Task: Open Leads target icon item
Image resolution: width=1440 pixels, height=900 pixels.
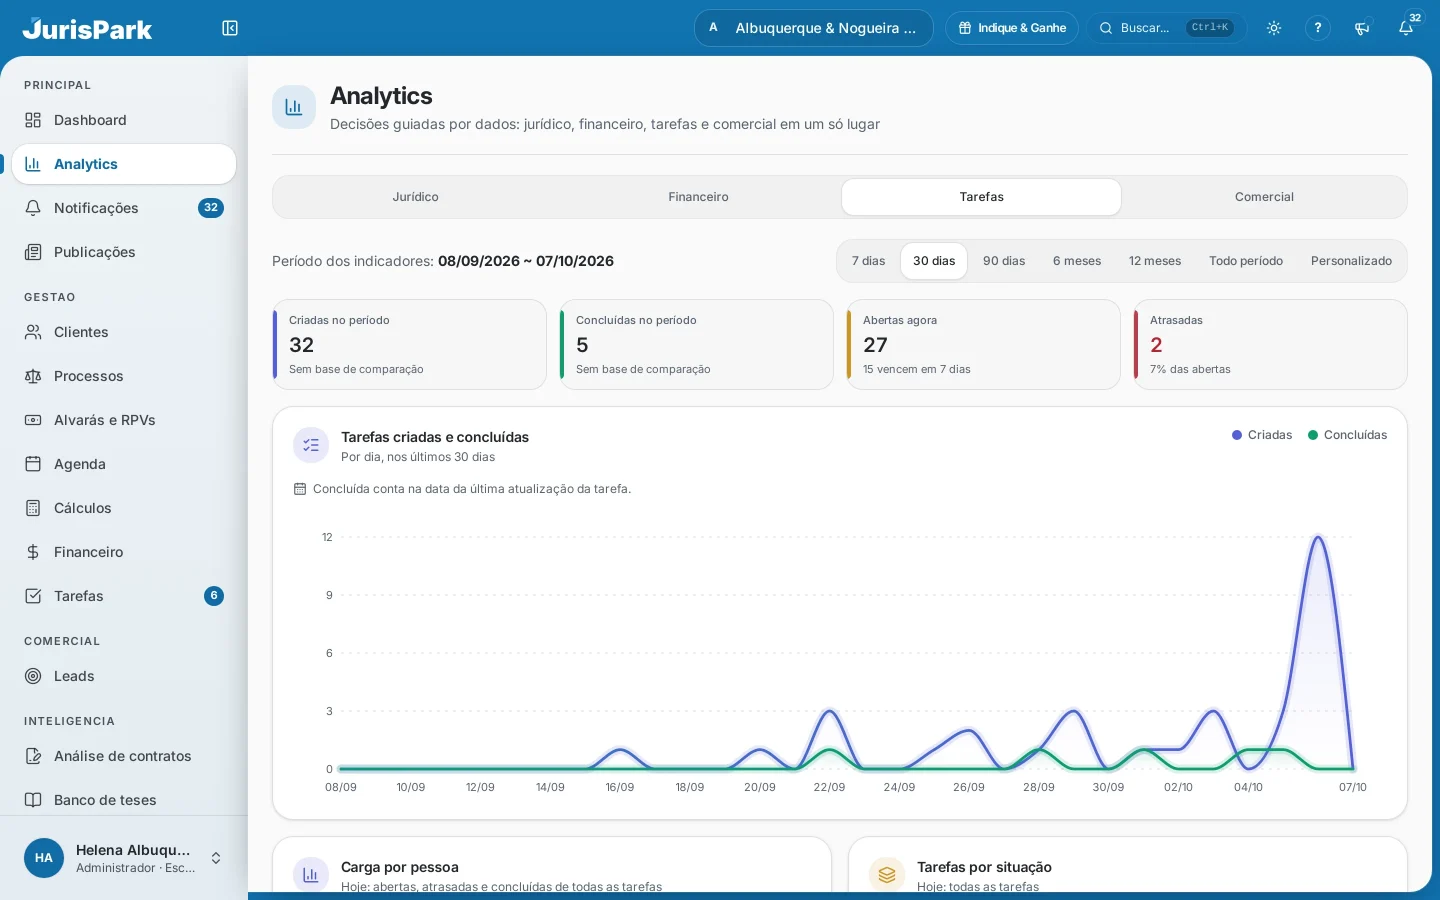Action: (x=124, y=676)
